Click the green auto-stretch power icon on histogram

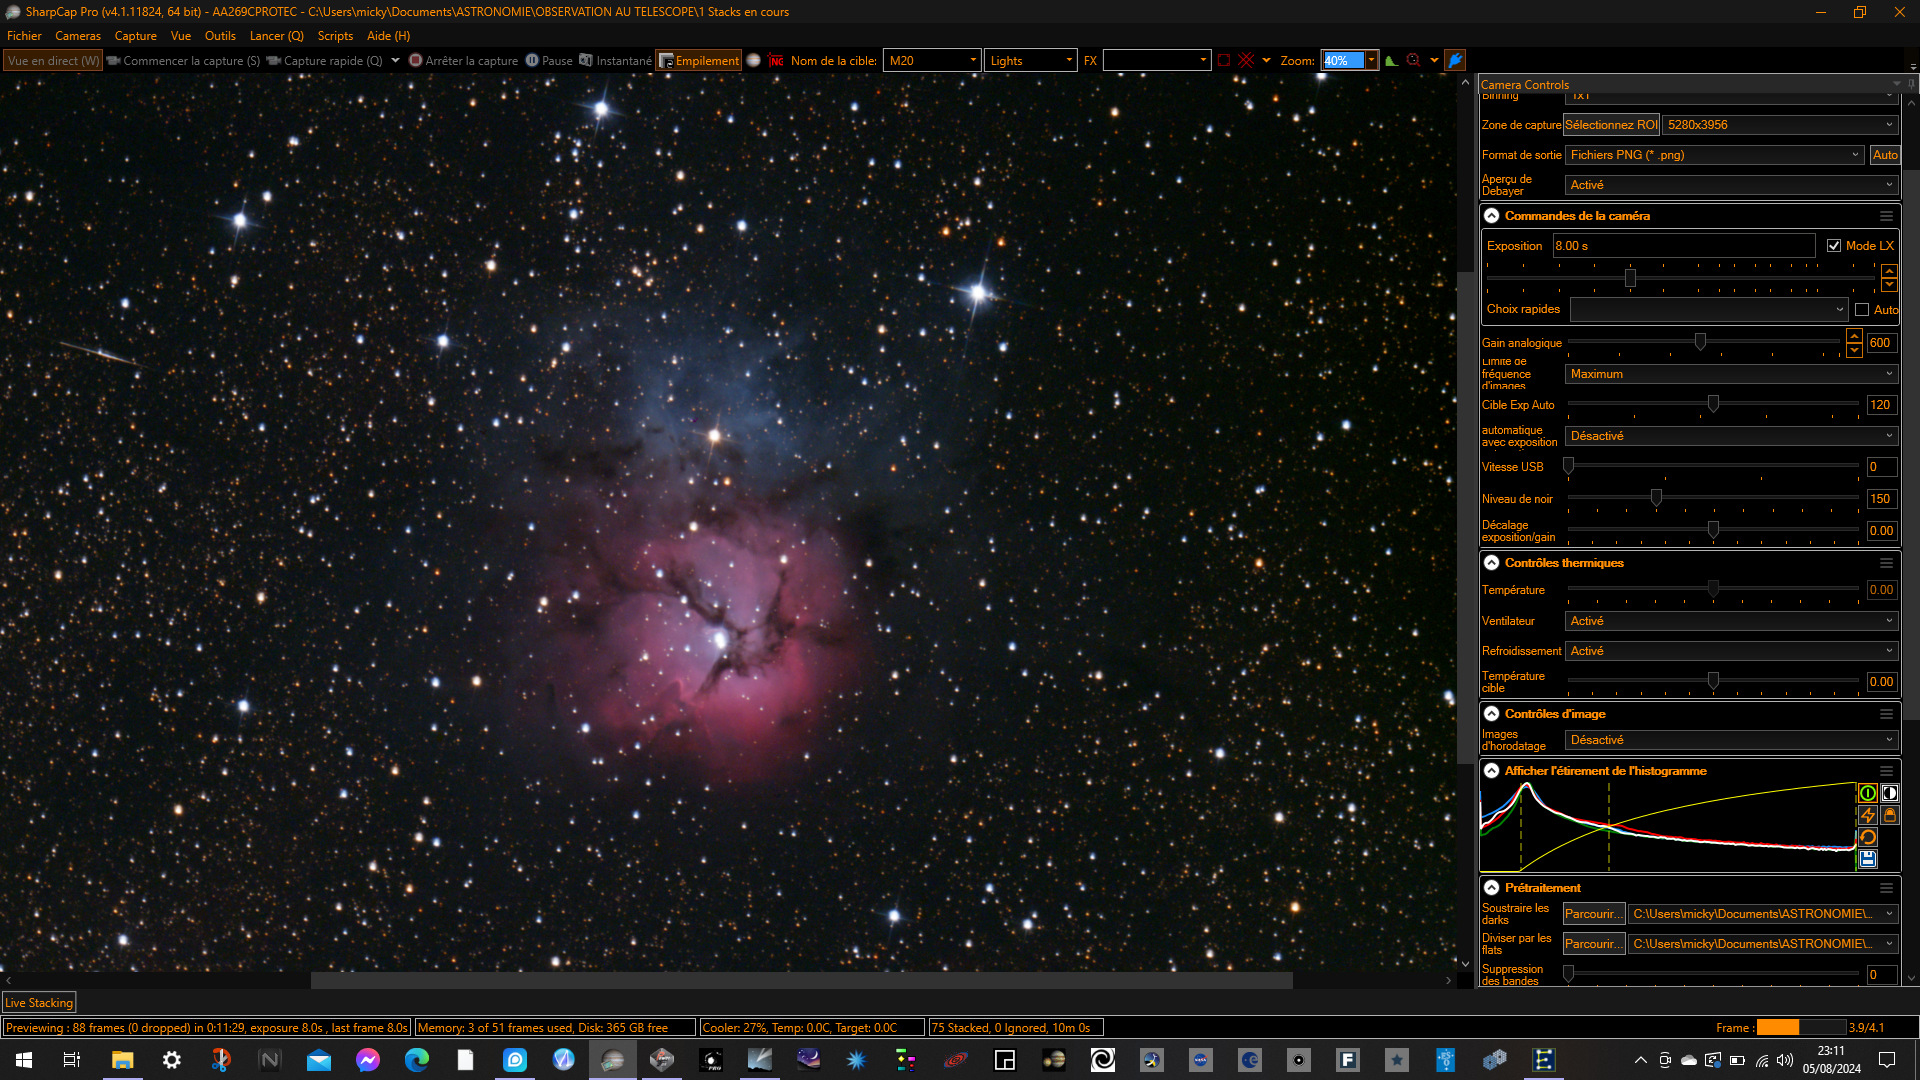click(1867, 793)
